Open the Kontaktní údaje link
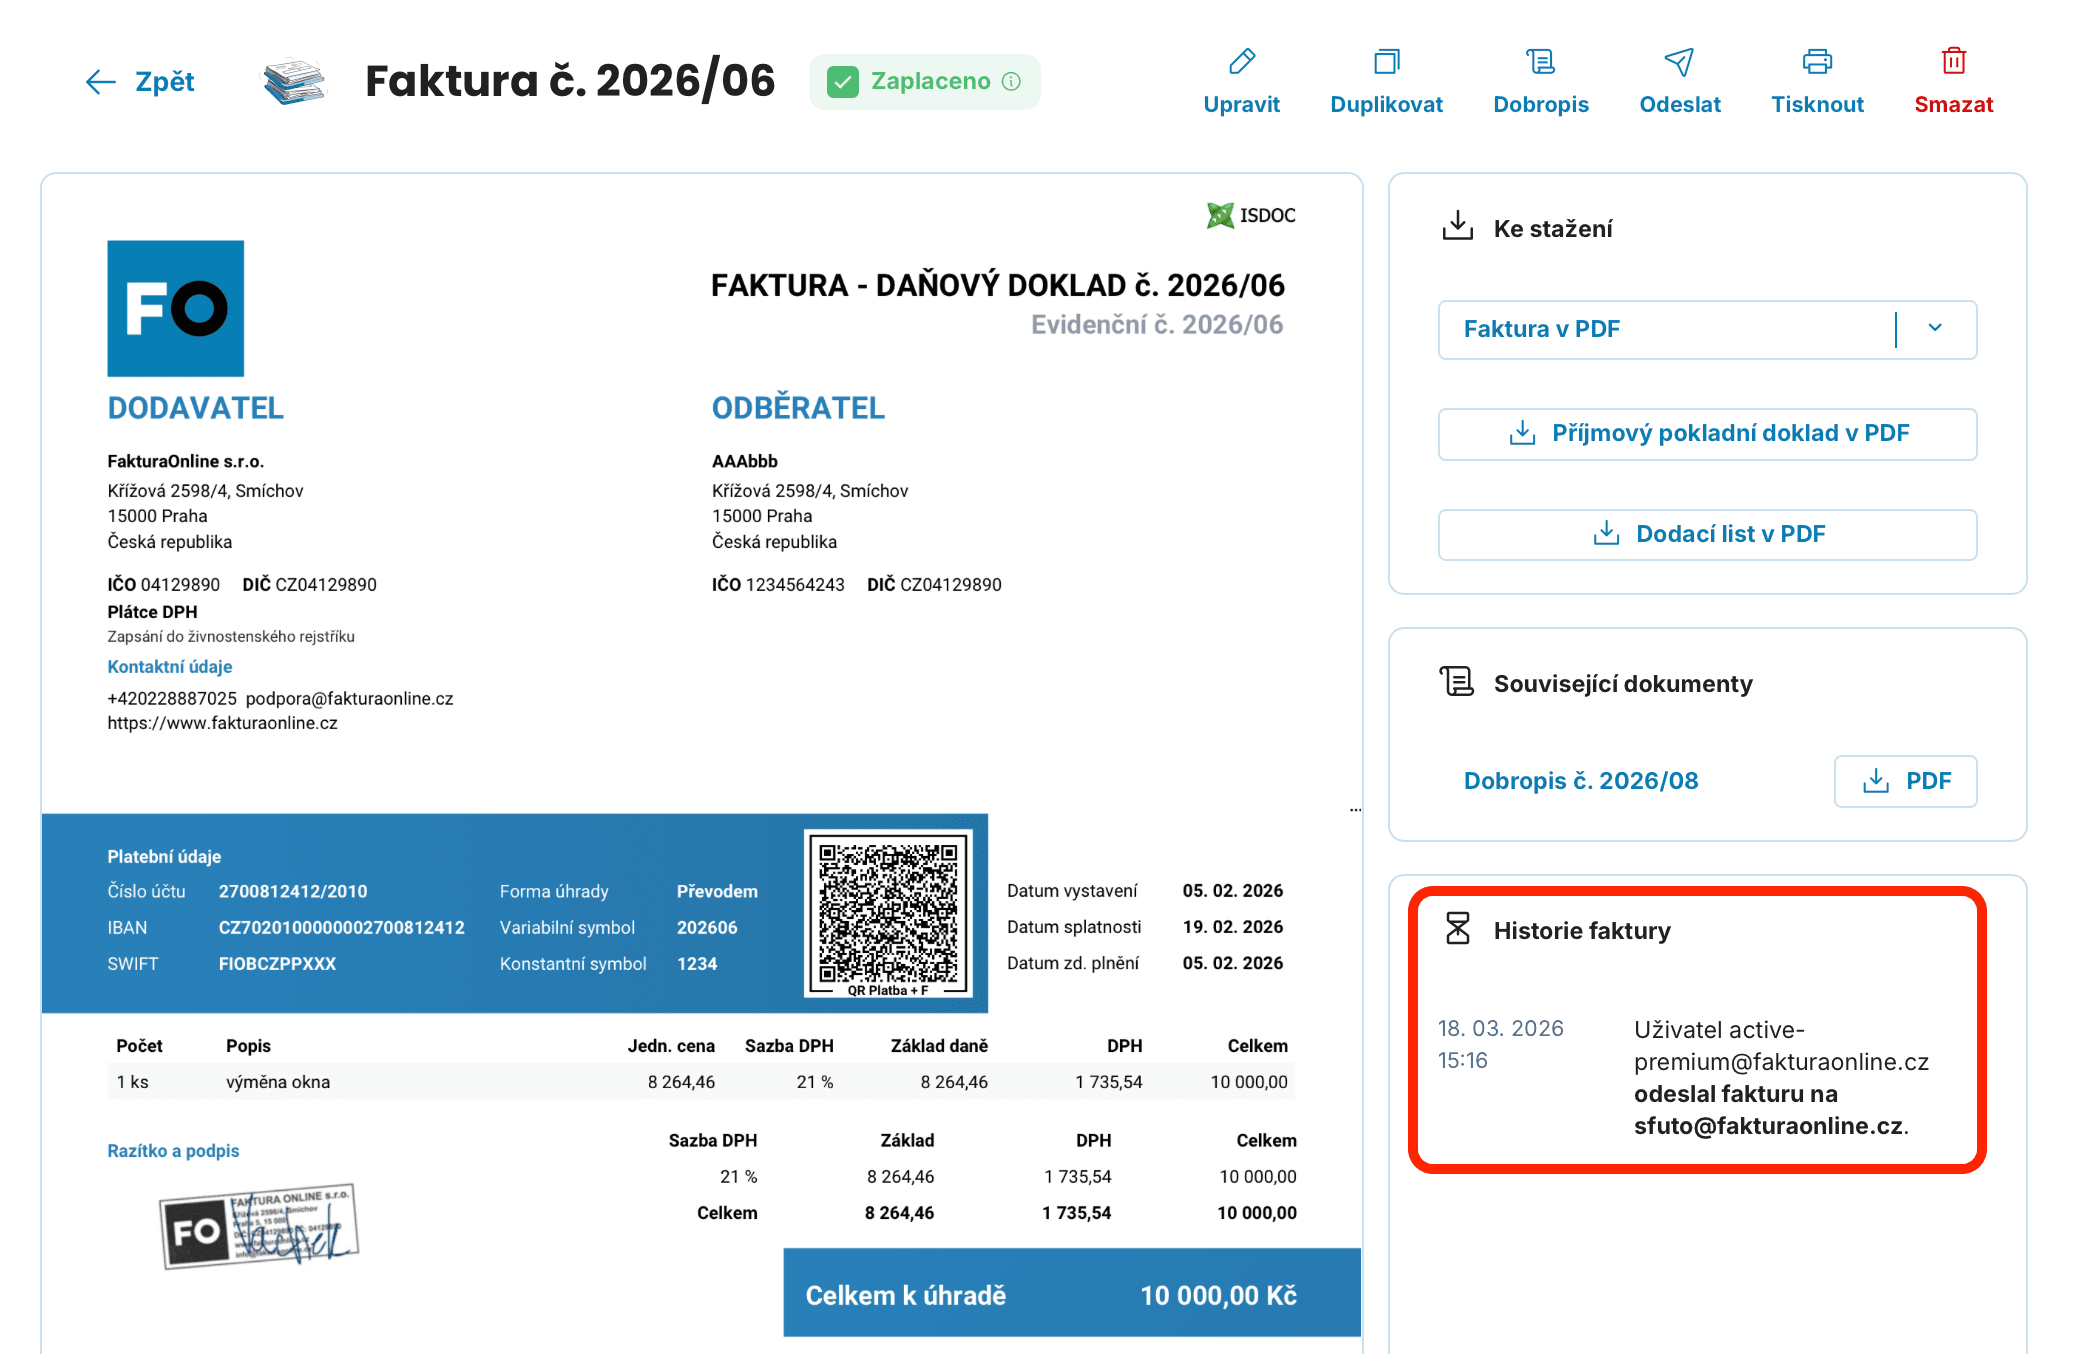 tap(170, 666)
